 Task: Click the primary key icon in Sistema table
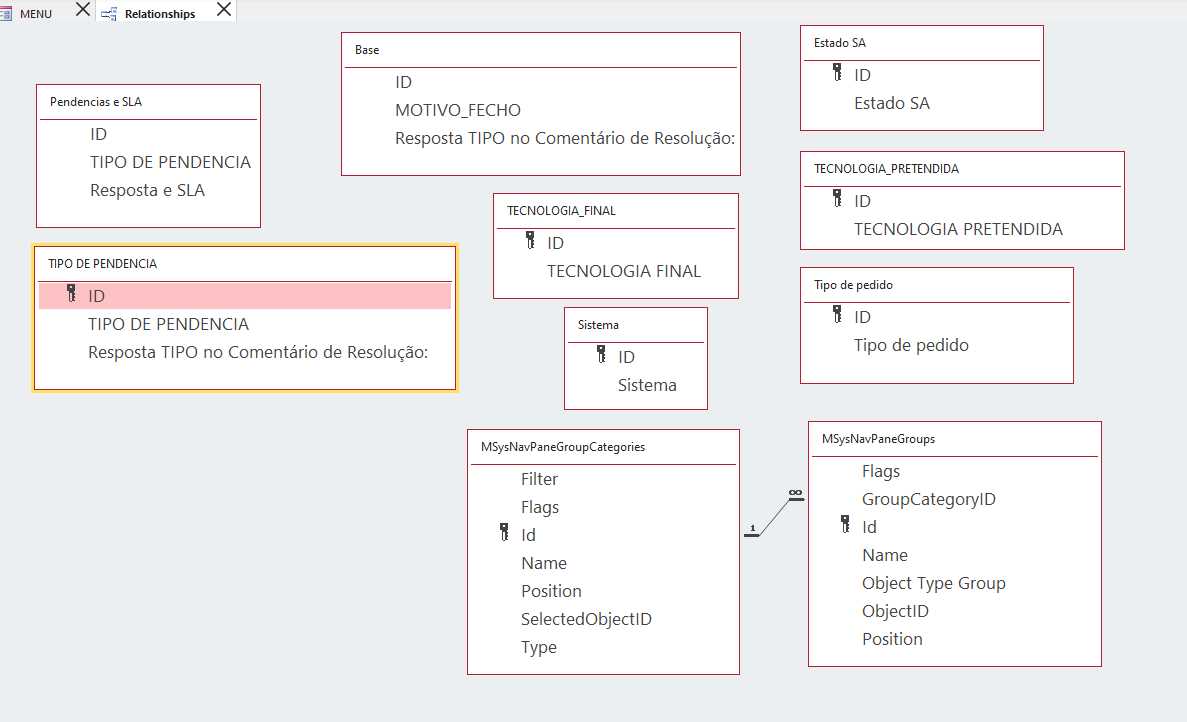601,353
